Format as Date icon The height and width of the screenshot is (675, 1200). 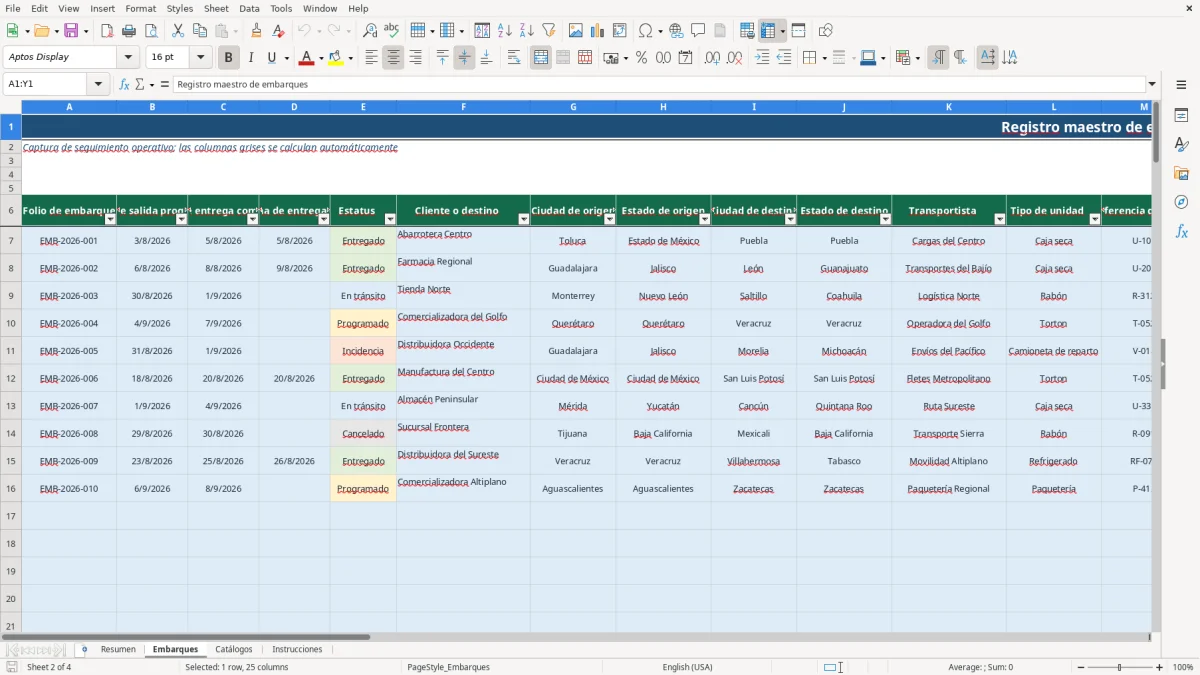coord(686,58)
